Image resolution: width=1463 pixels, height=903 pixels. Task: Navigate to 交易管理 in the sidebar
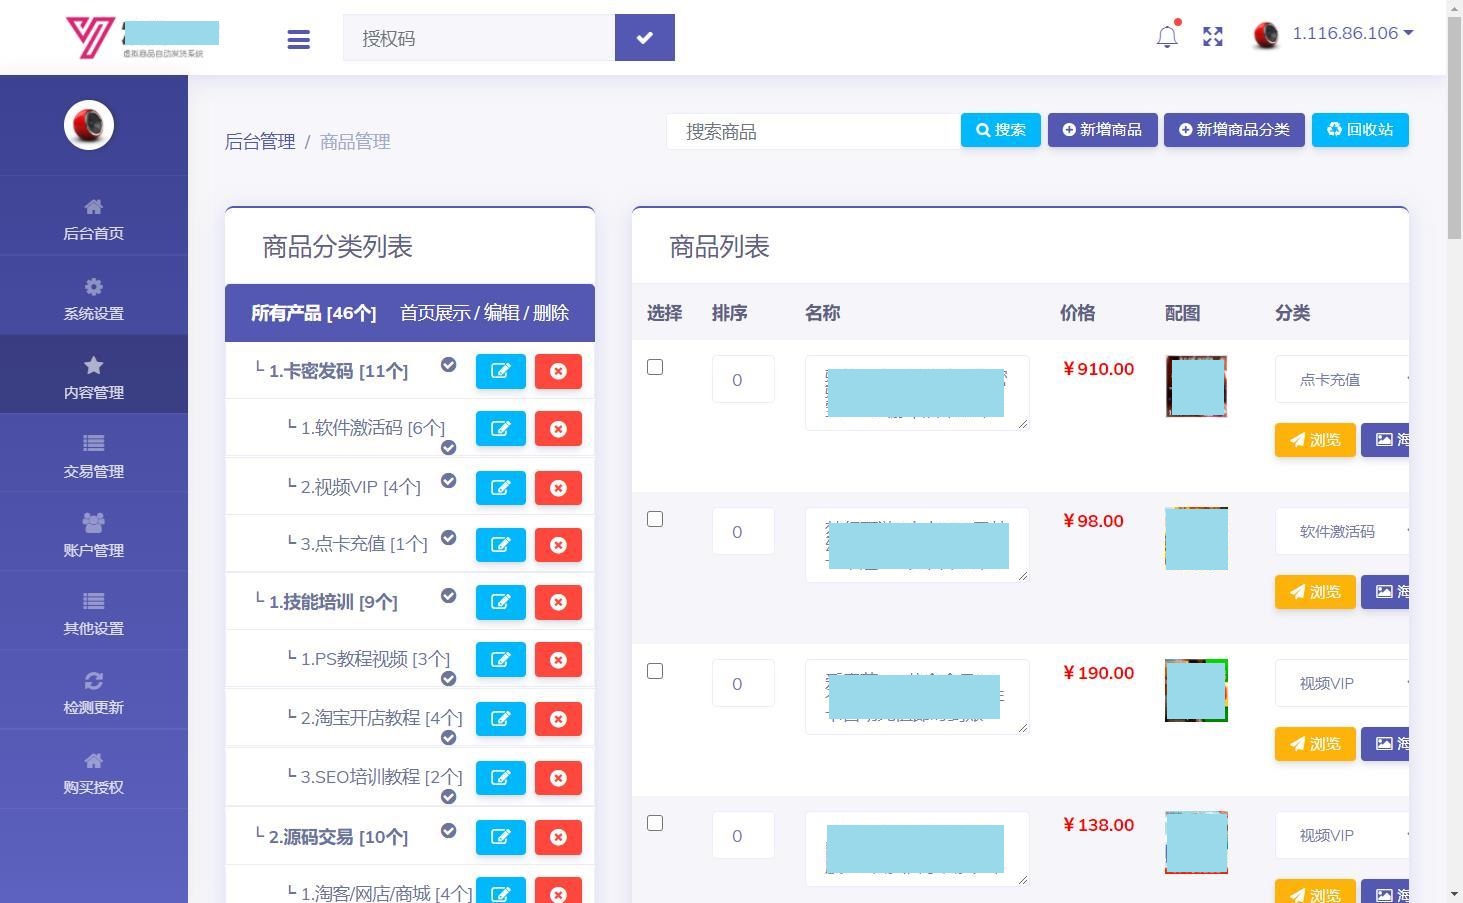pos(93,456)
